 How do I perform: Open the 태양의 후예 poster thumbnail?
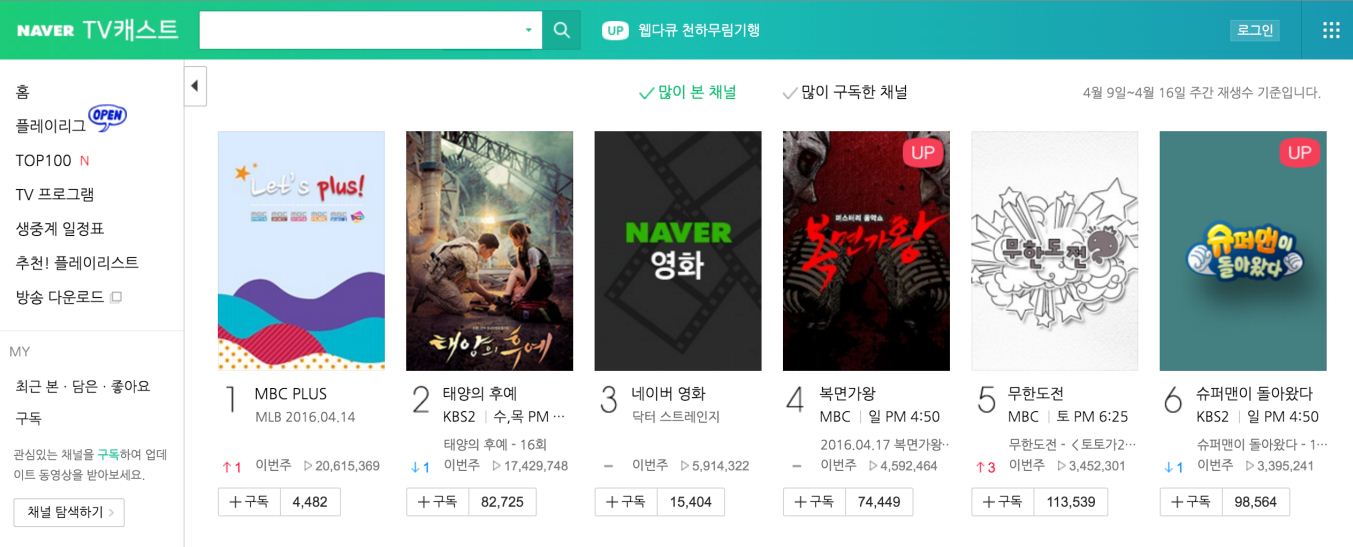[489, 251]
